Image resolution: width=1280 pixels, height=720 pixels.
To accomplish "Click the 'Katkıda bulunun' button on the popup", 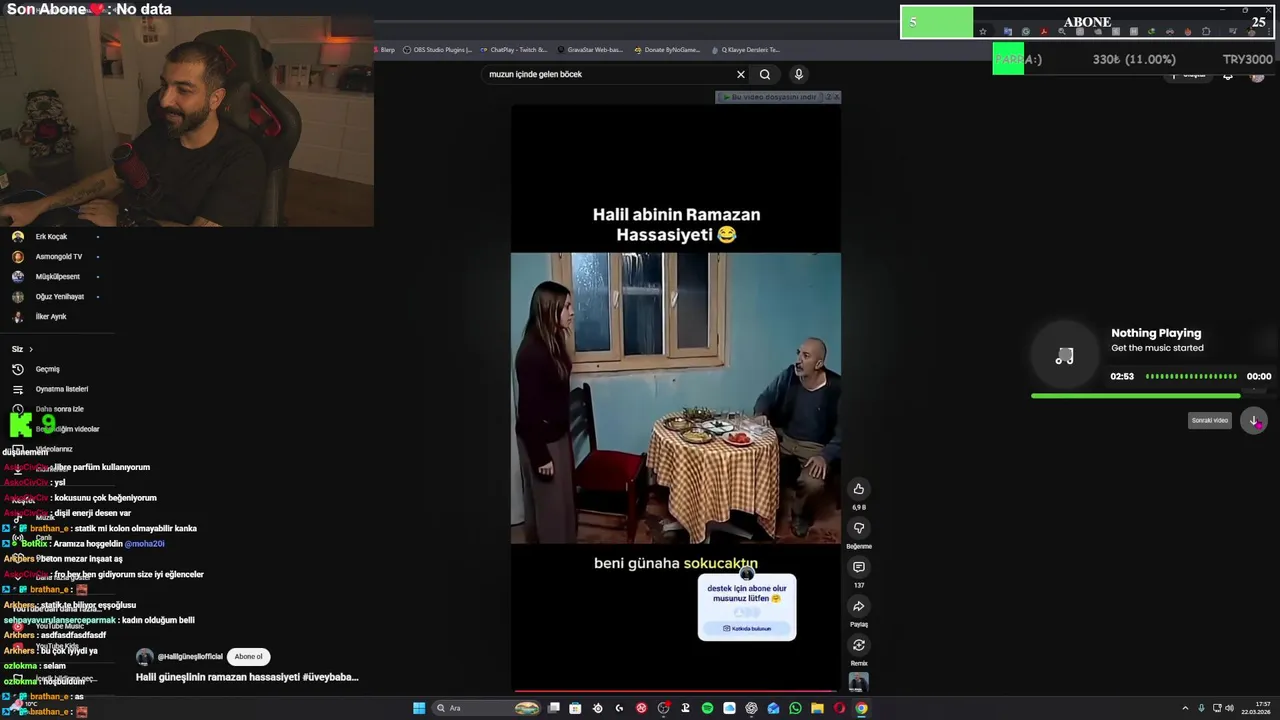I will tap(747, 629).
